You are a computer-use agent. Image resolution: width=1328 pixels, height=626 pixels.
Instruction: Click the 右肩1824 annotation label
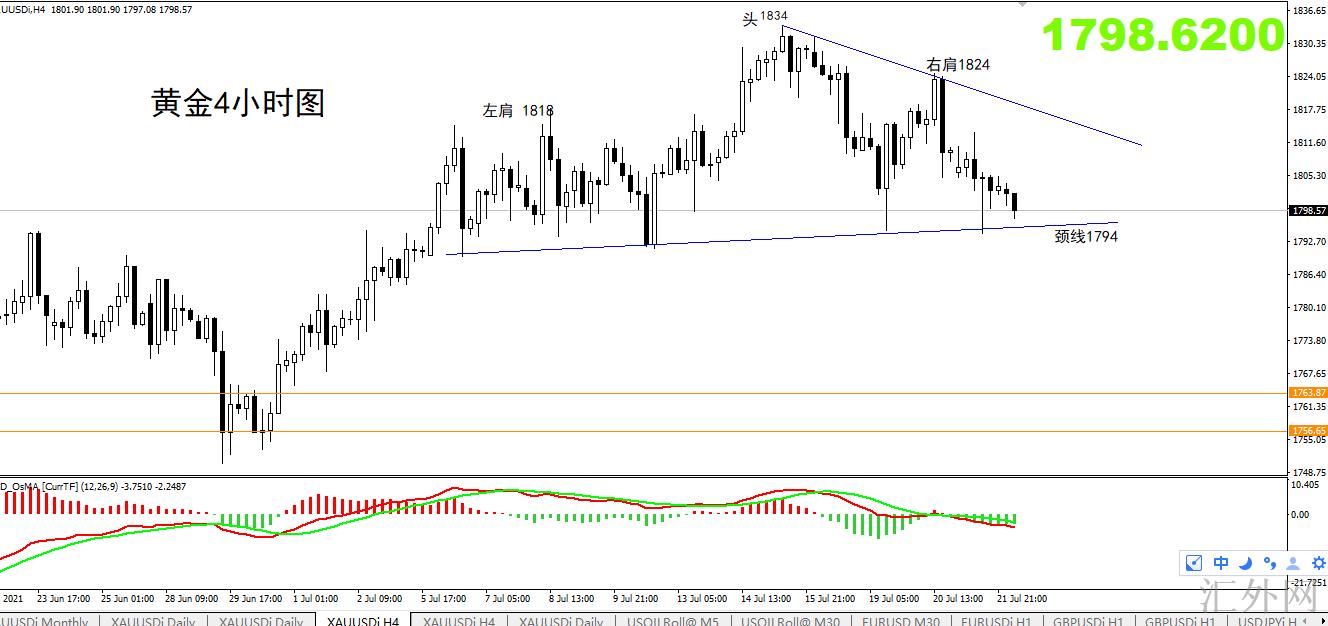tap(958, 64)
